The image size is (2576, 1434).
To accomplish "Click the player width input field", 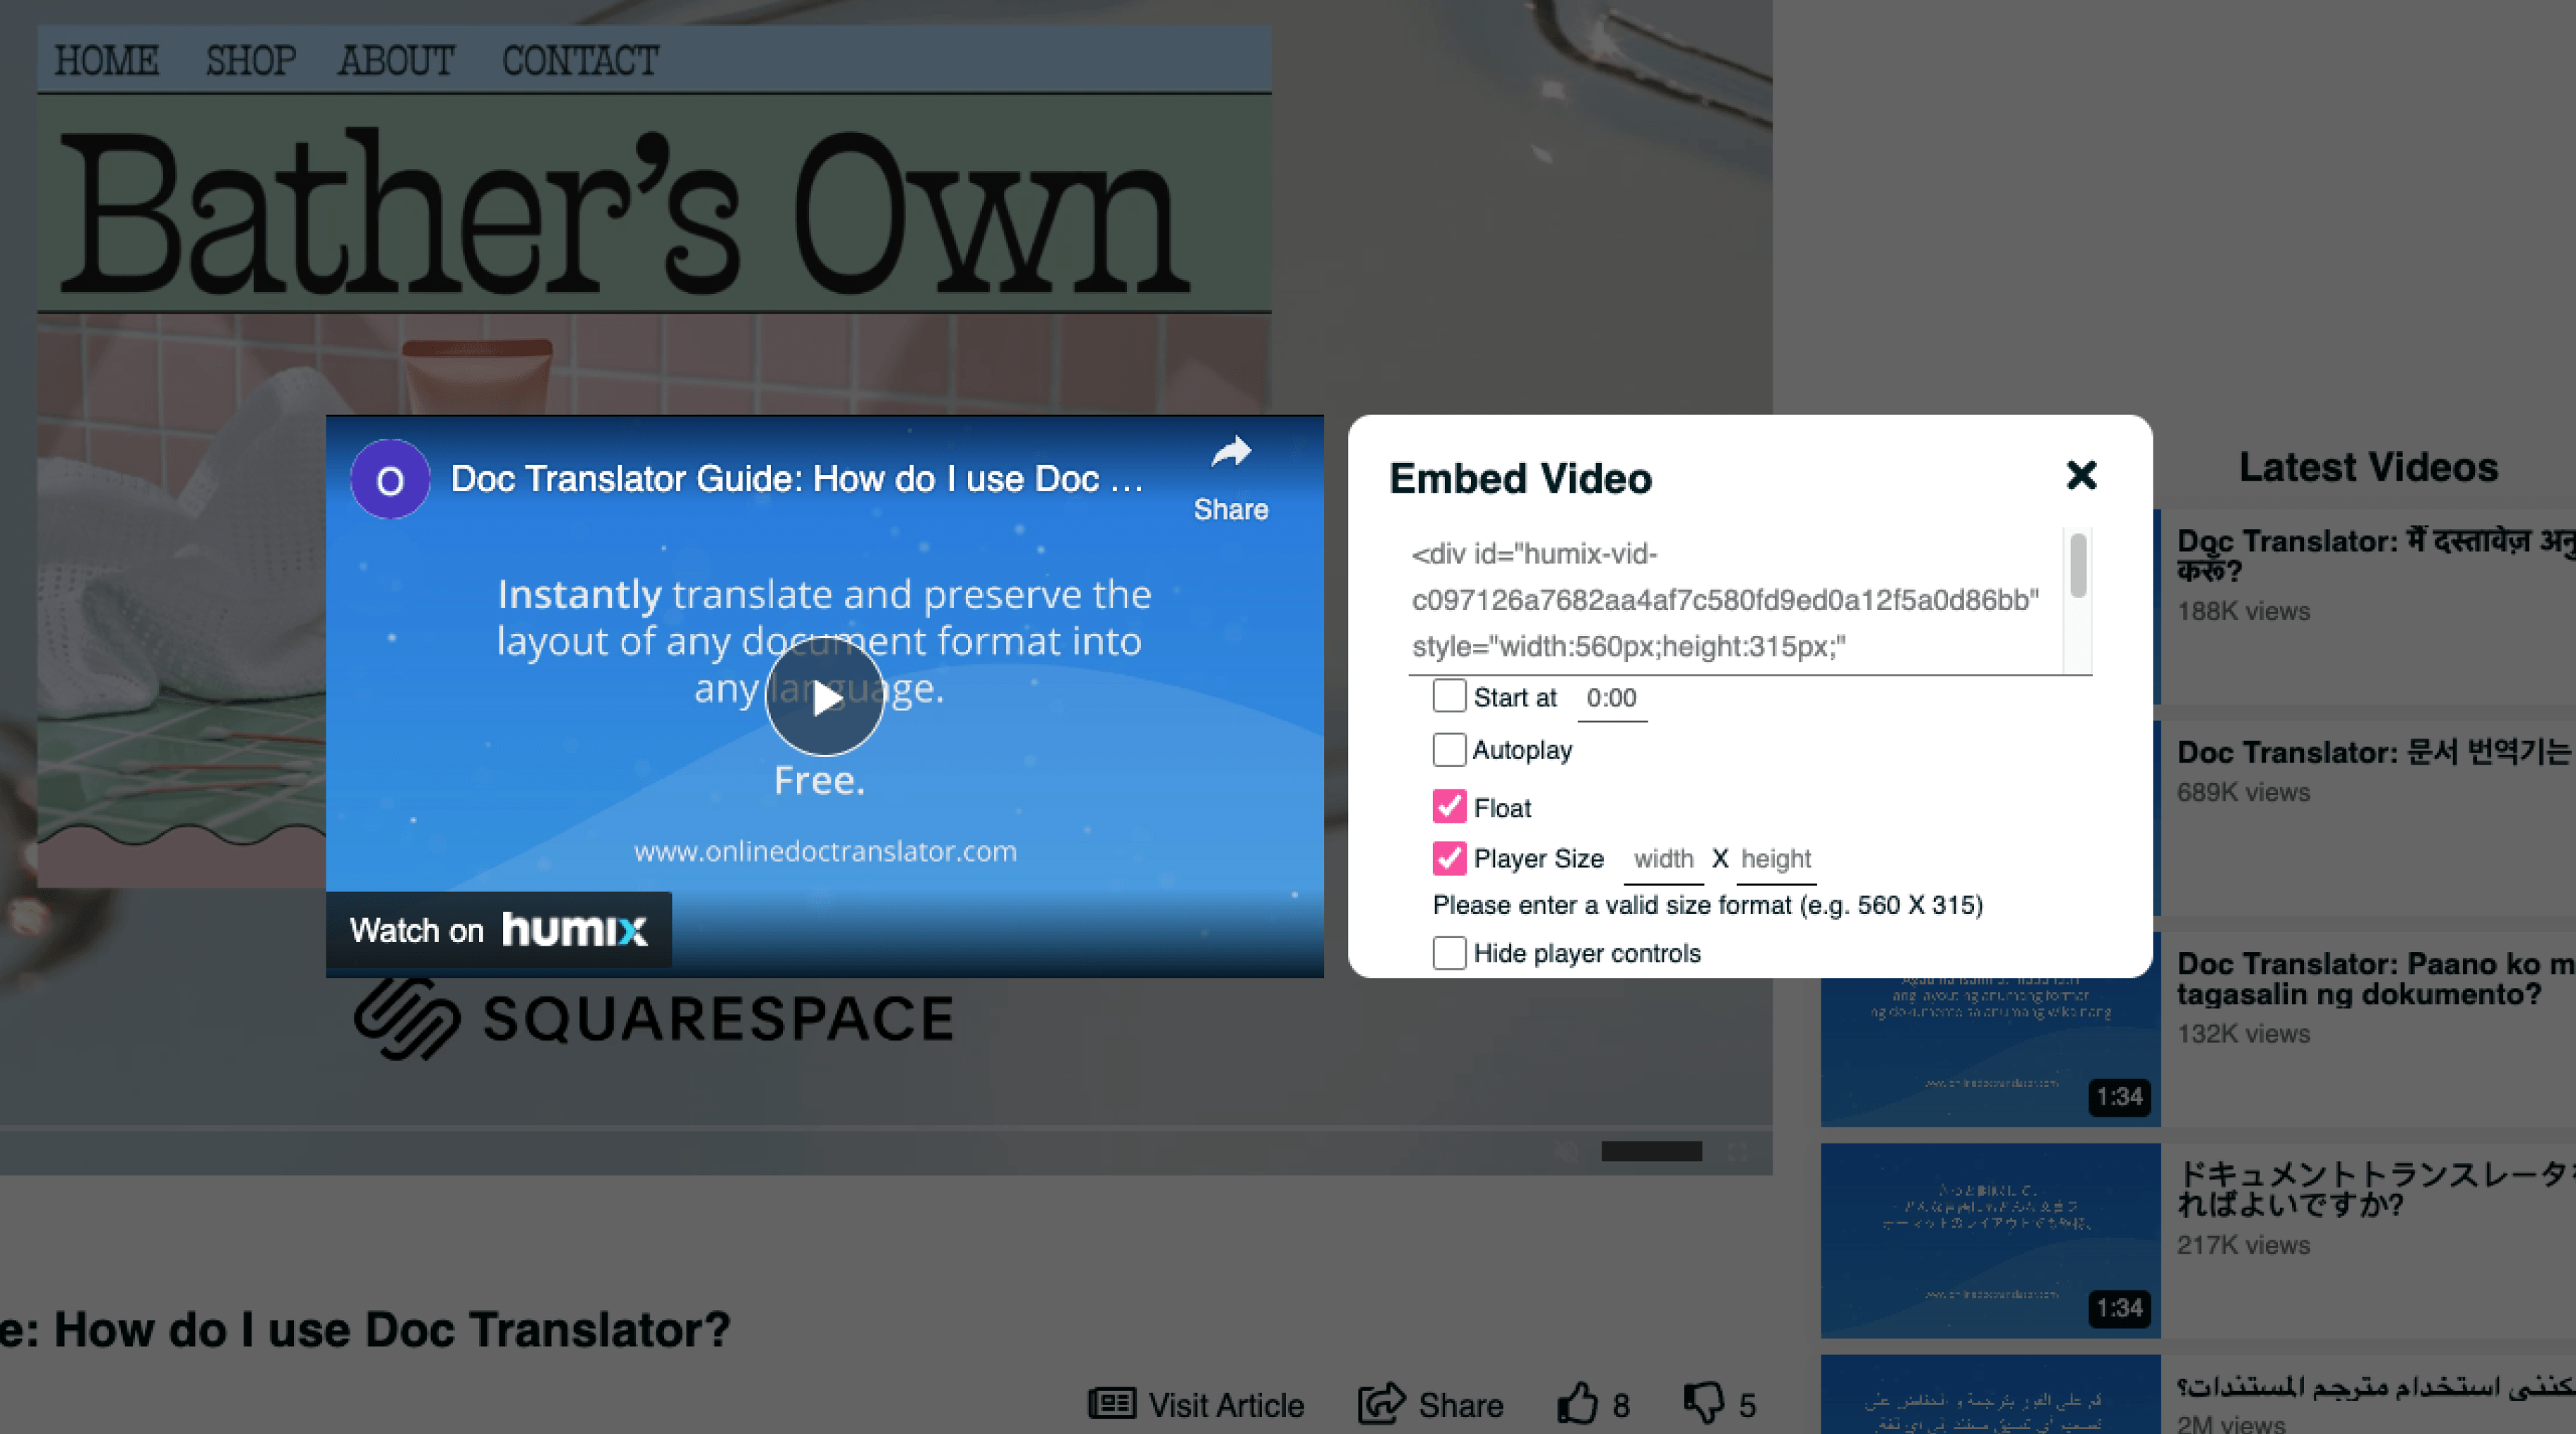I will (x=1663, y=860).
